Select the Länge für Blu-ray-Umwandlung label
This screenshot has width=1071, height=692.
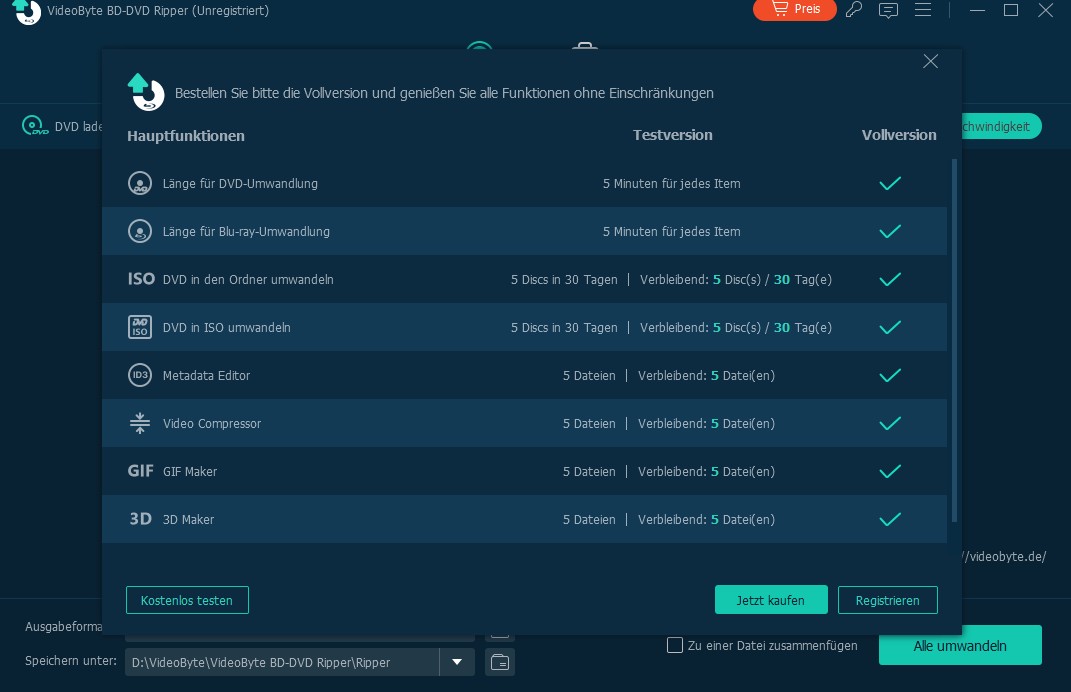[246, 231]
